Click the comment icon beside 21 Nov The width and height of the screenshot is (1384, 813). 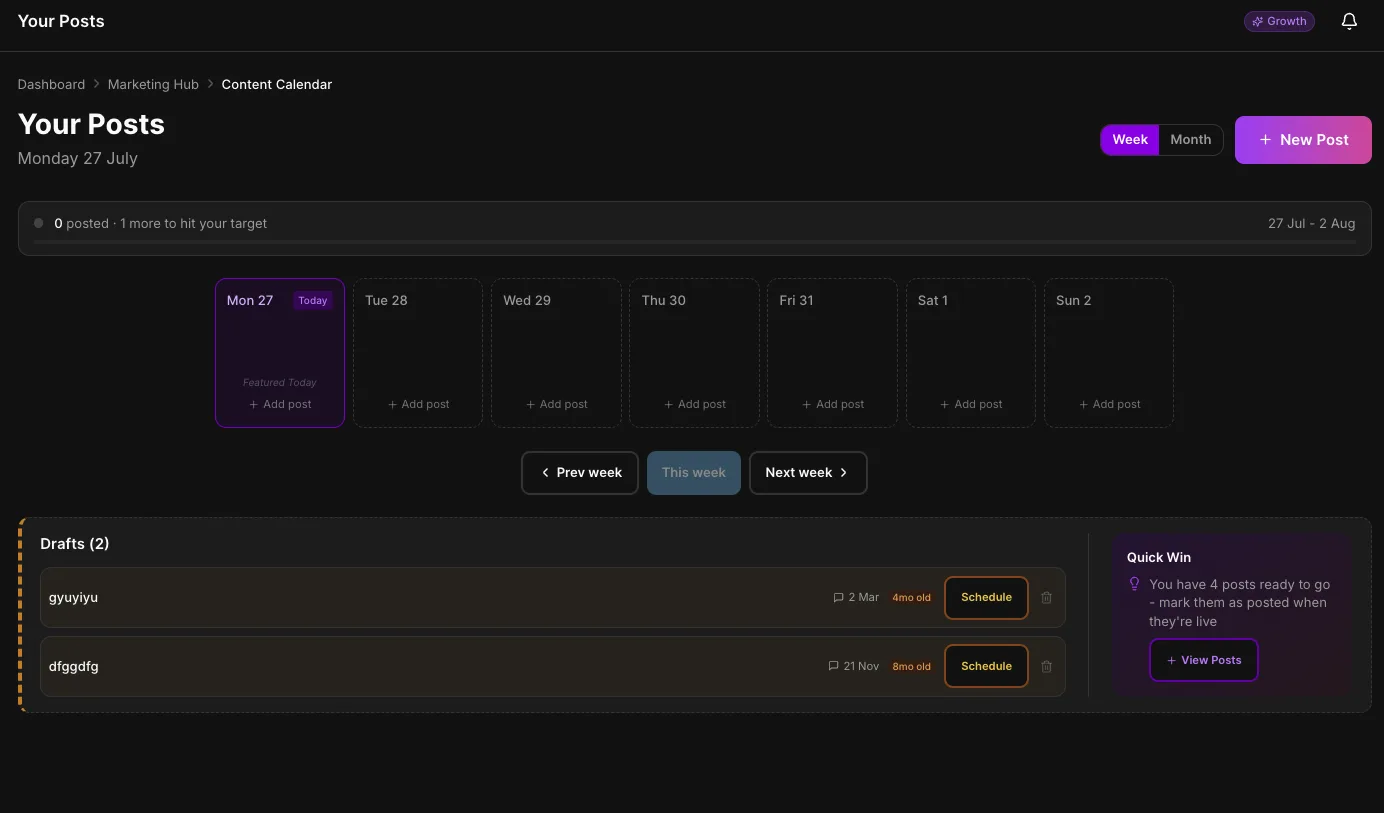click(x=833, y=666)
